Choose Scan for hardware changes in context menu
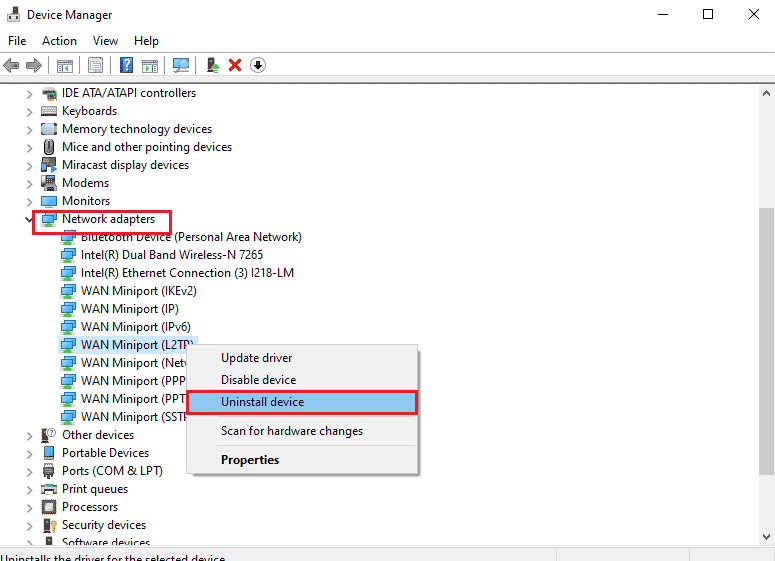The image size is (775, 561). (x=302, y=431)
